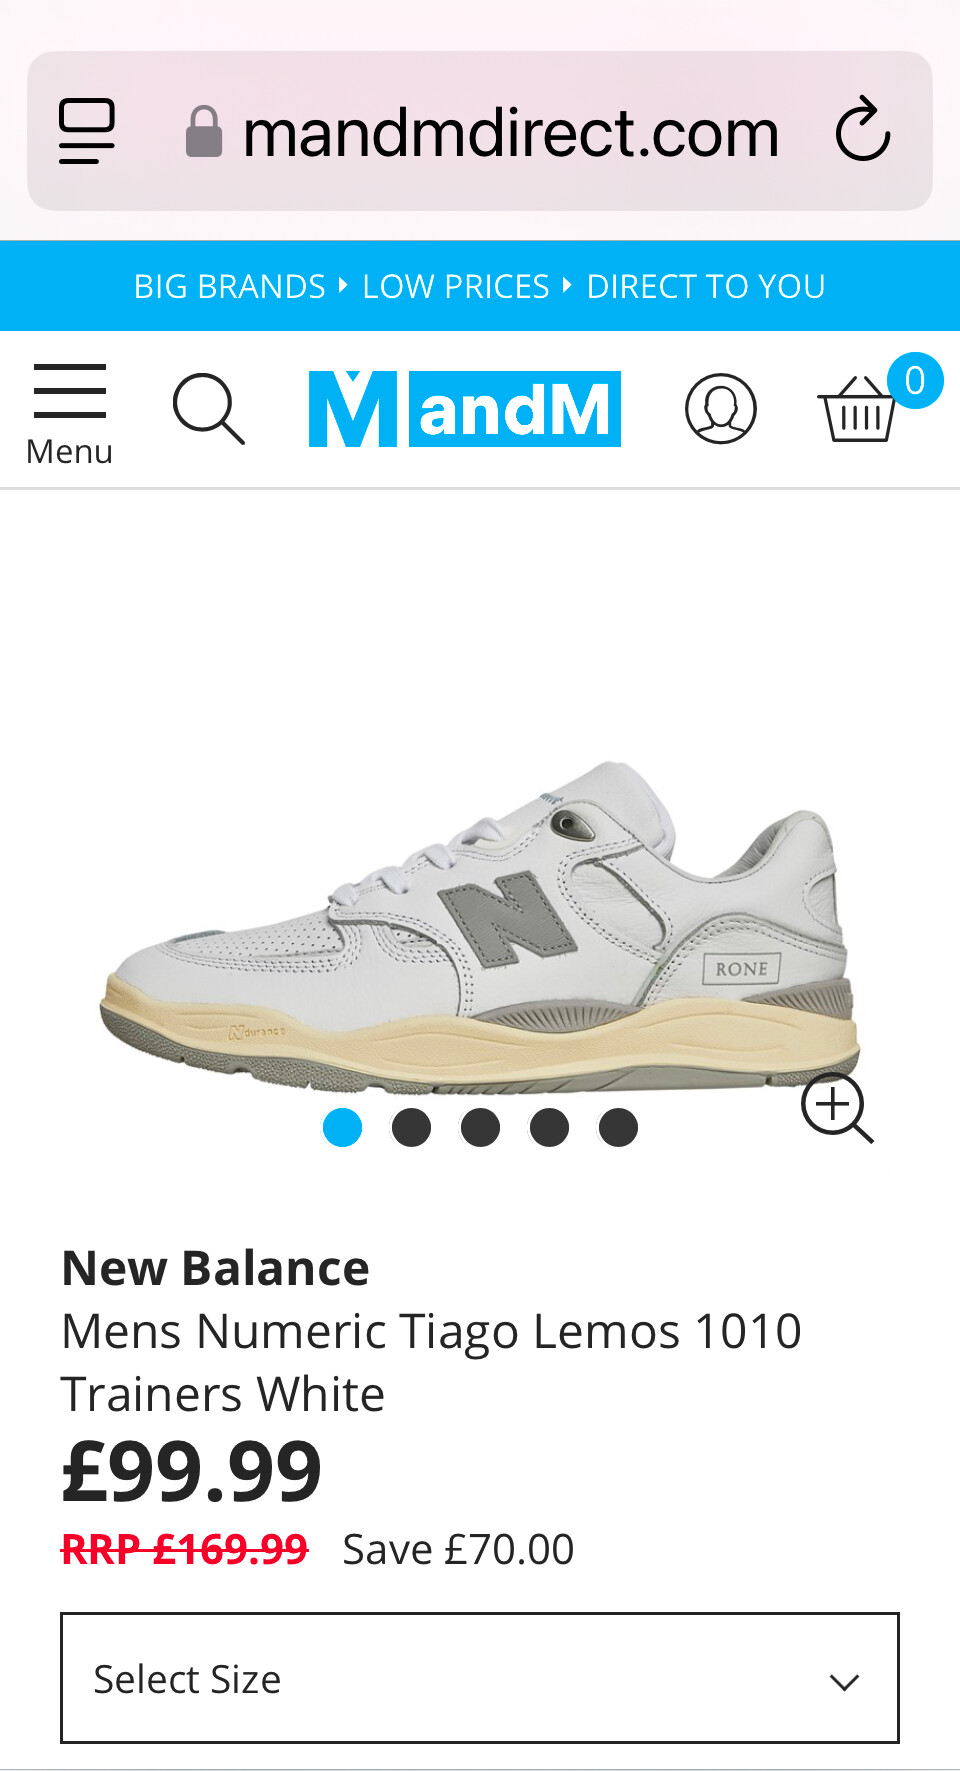Viewport: 960px width, 1771px height.
Task: Show the fourth product image dot
Action: (549, 1127)
